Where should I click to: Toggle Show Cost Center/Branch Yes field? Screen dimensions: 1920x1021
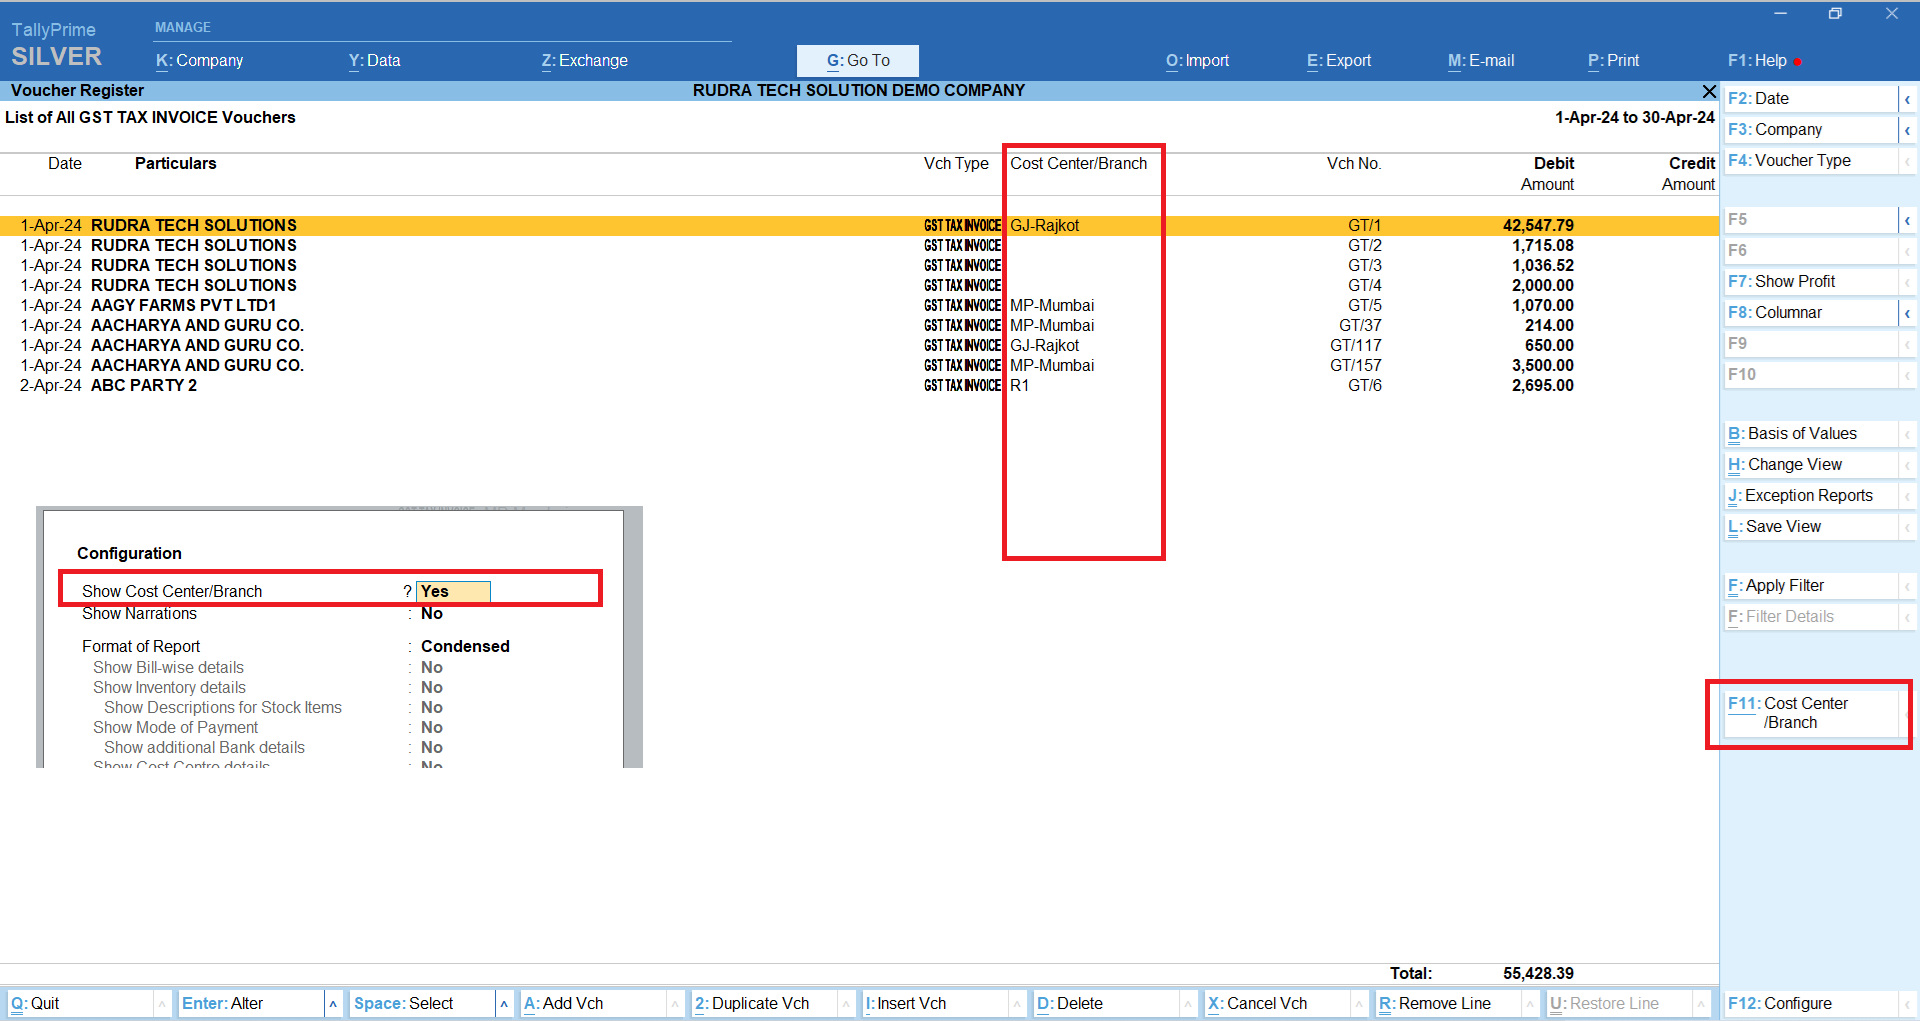[453, 591]
